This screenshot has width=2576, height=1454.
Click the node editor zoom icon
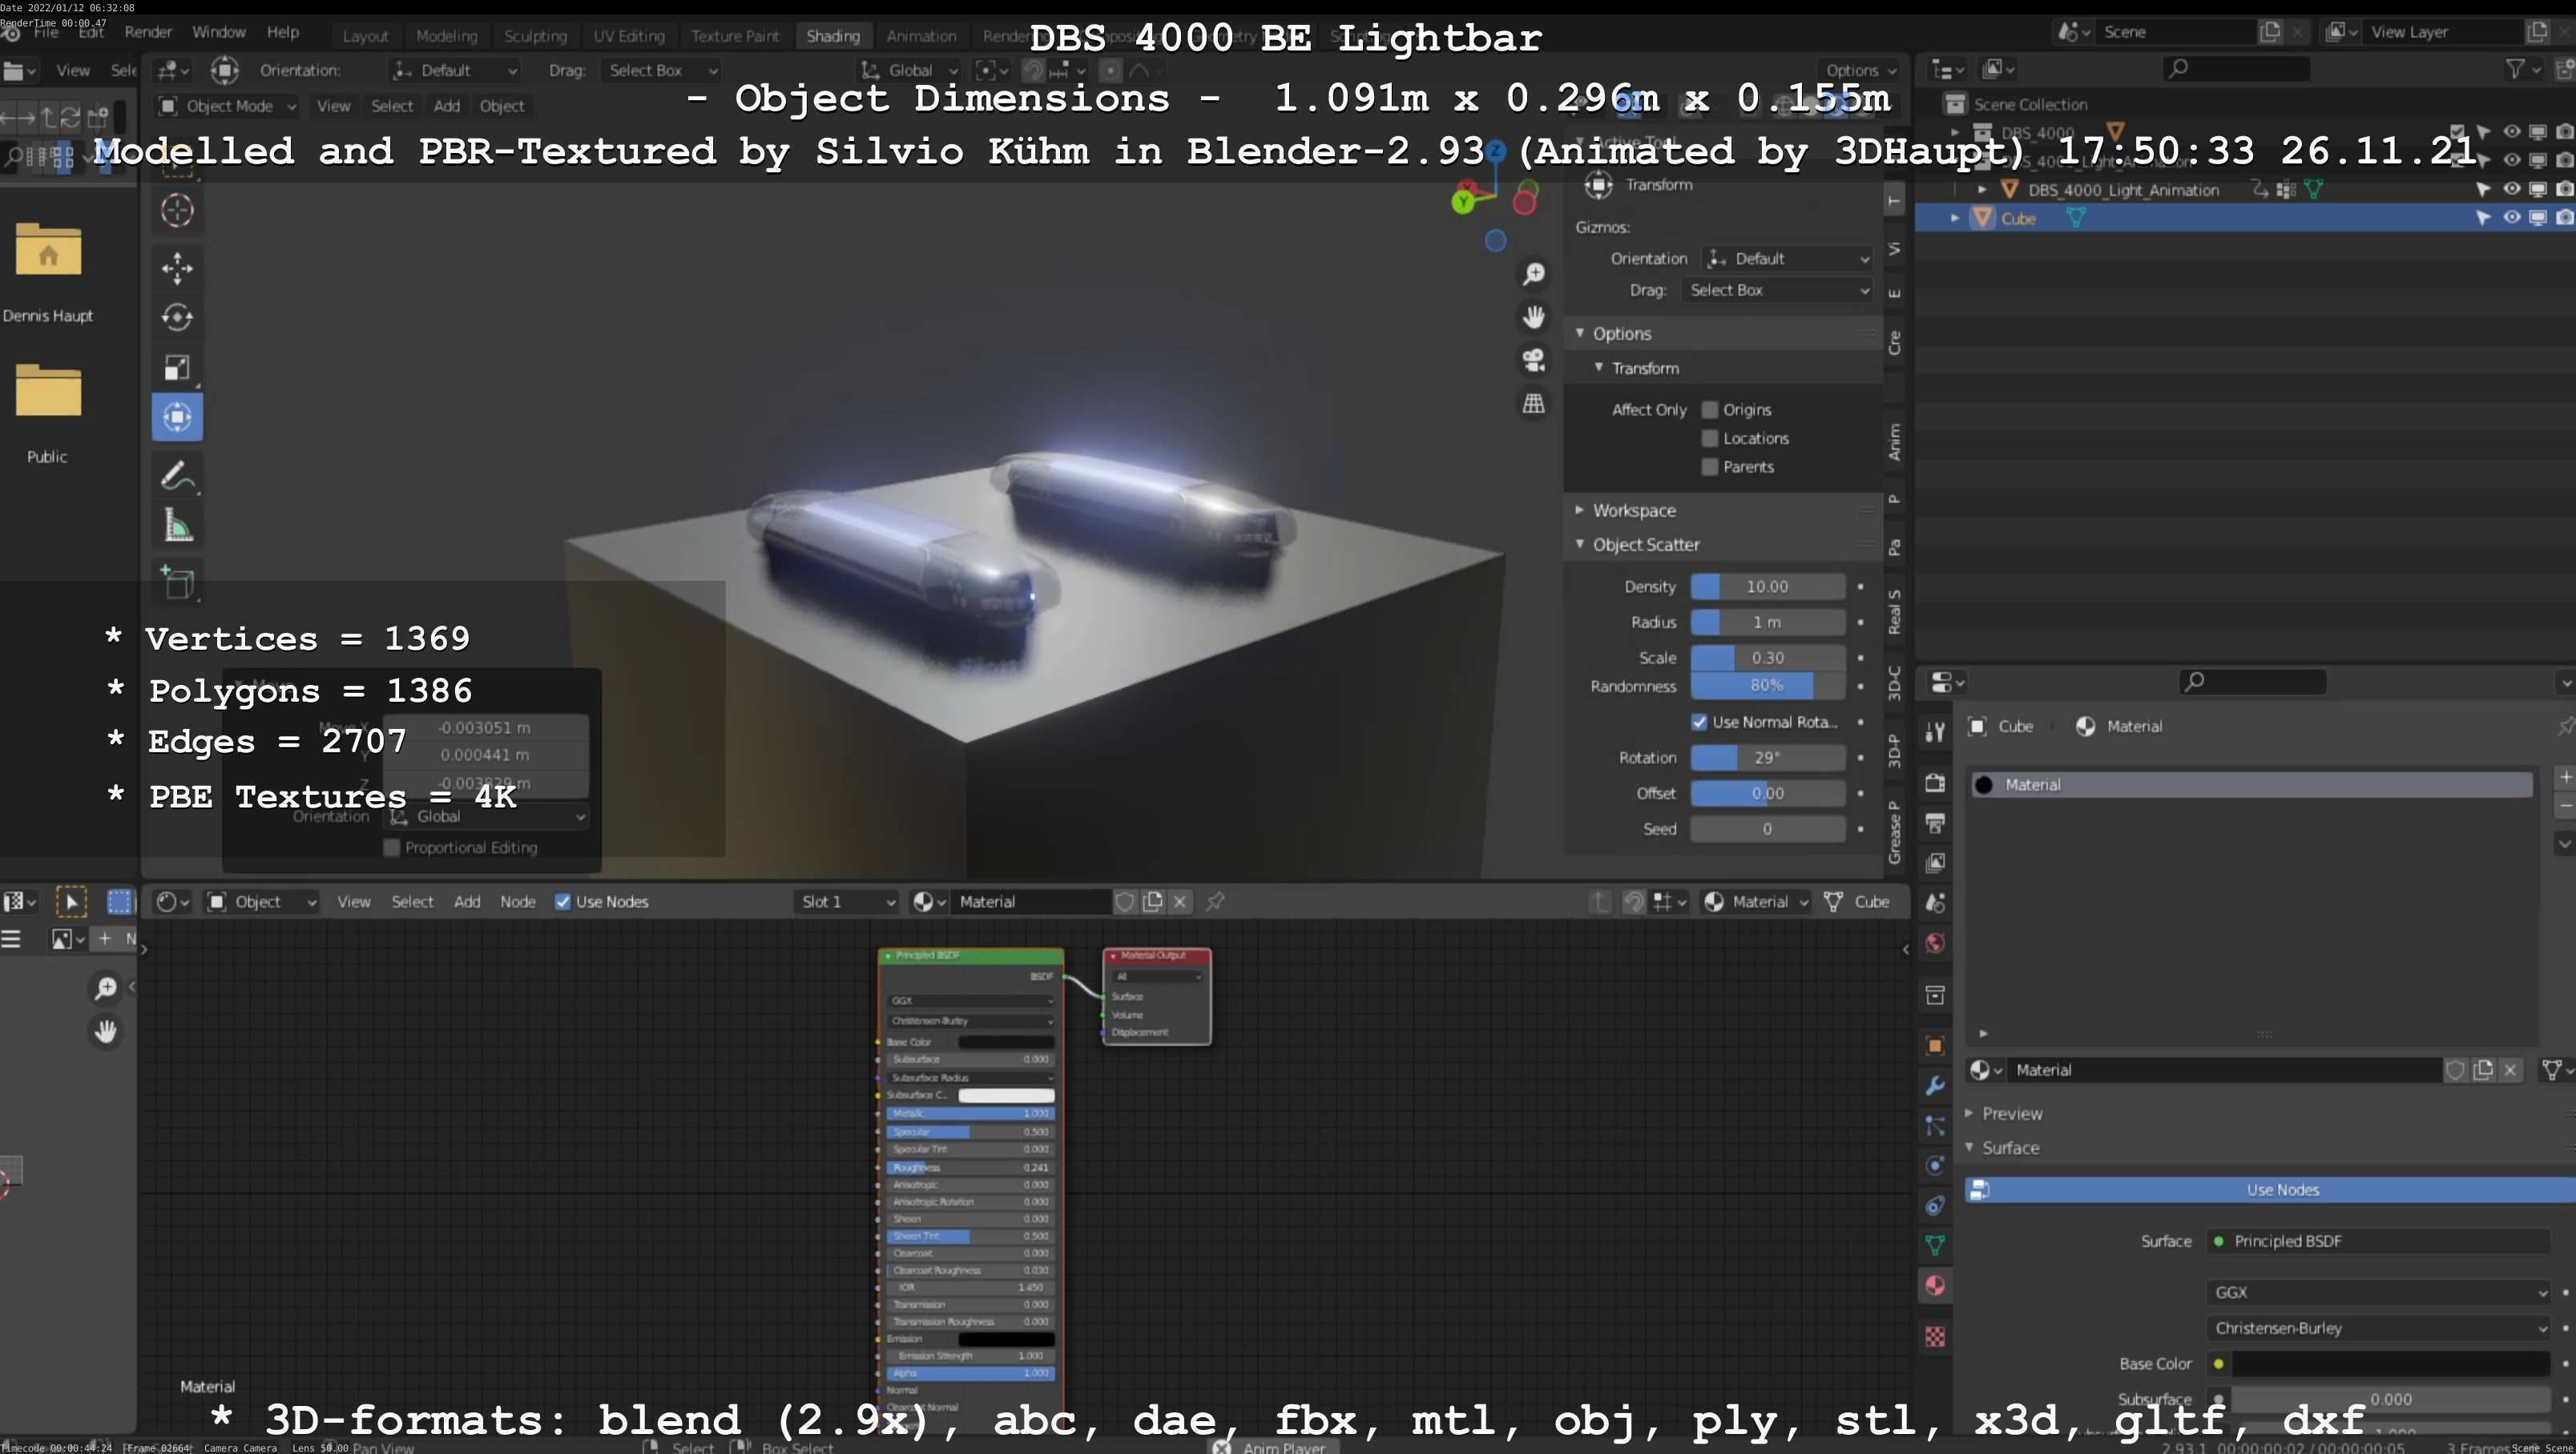pyautogui.click(x=105, y=988)
